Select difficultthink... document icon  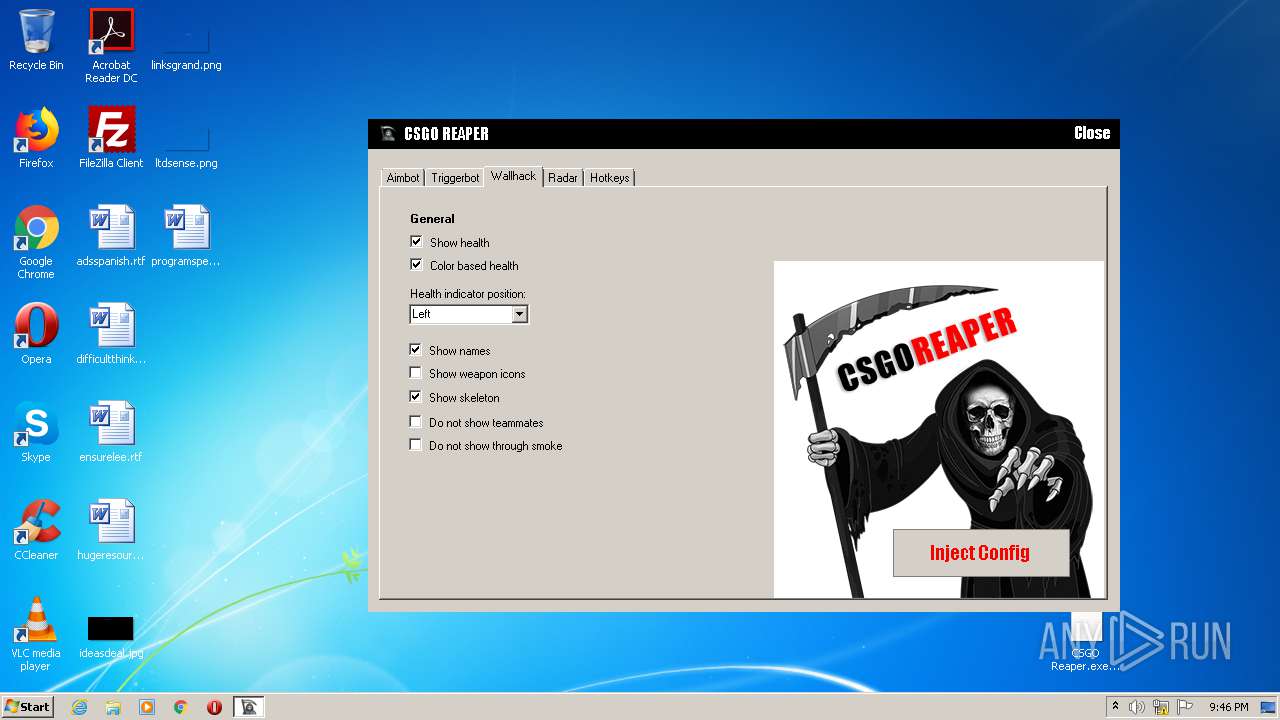pos(111,334)
